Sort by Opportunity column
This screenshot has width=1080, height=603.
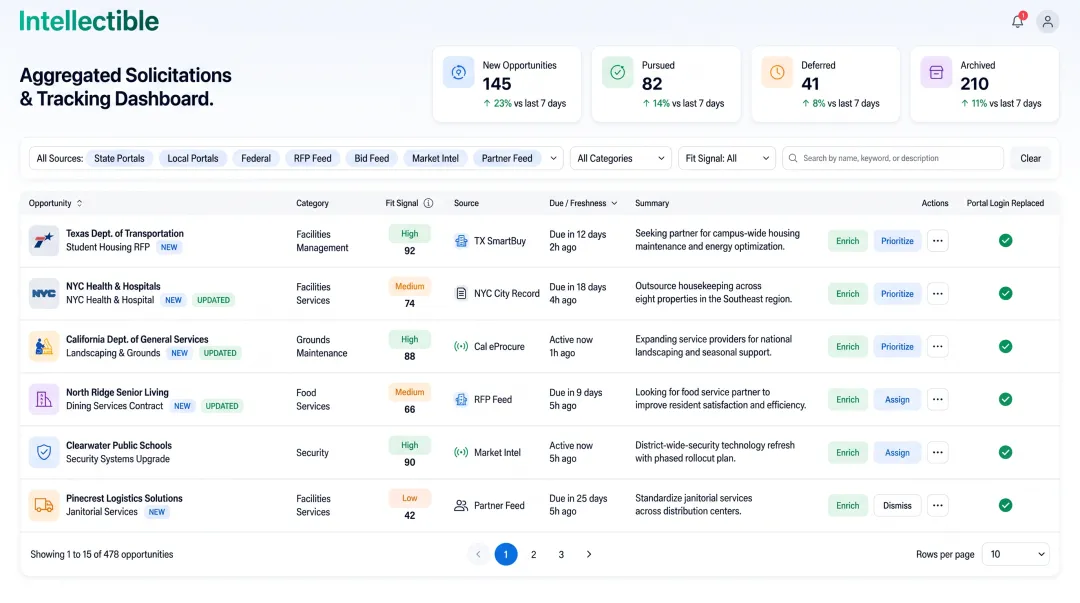[56, 203]
